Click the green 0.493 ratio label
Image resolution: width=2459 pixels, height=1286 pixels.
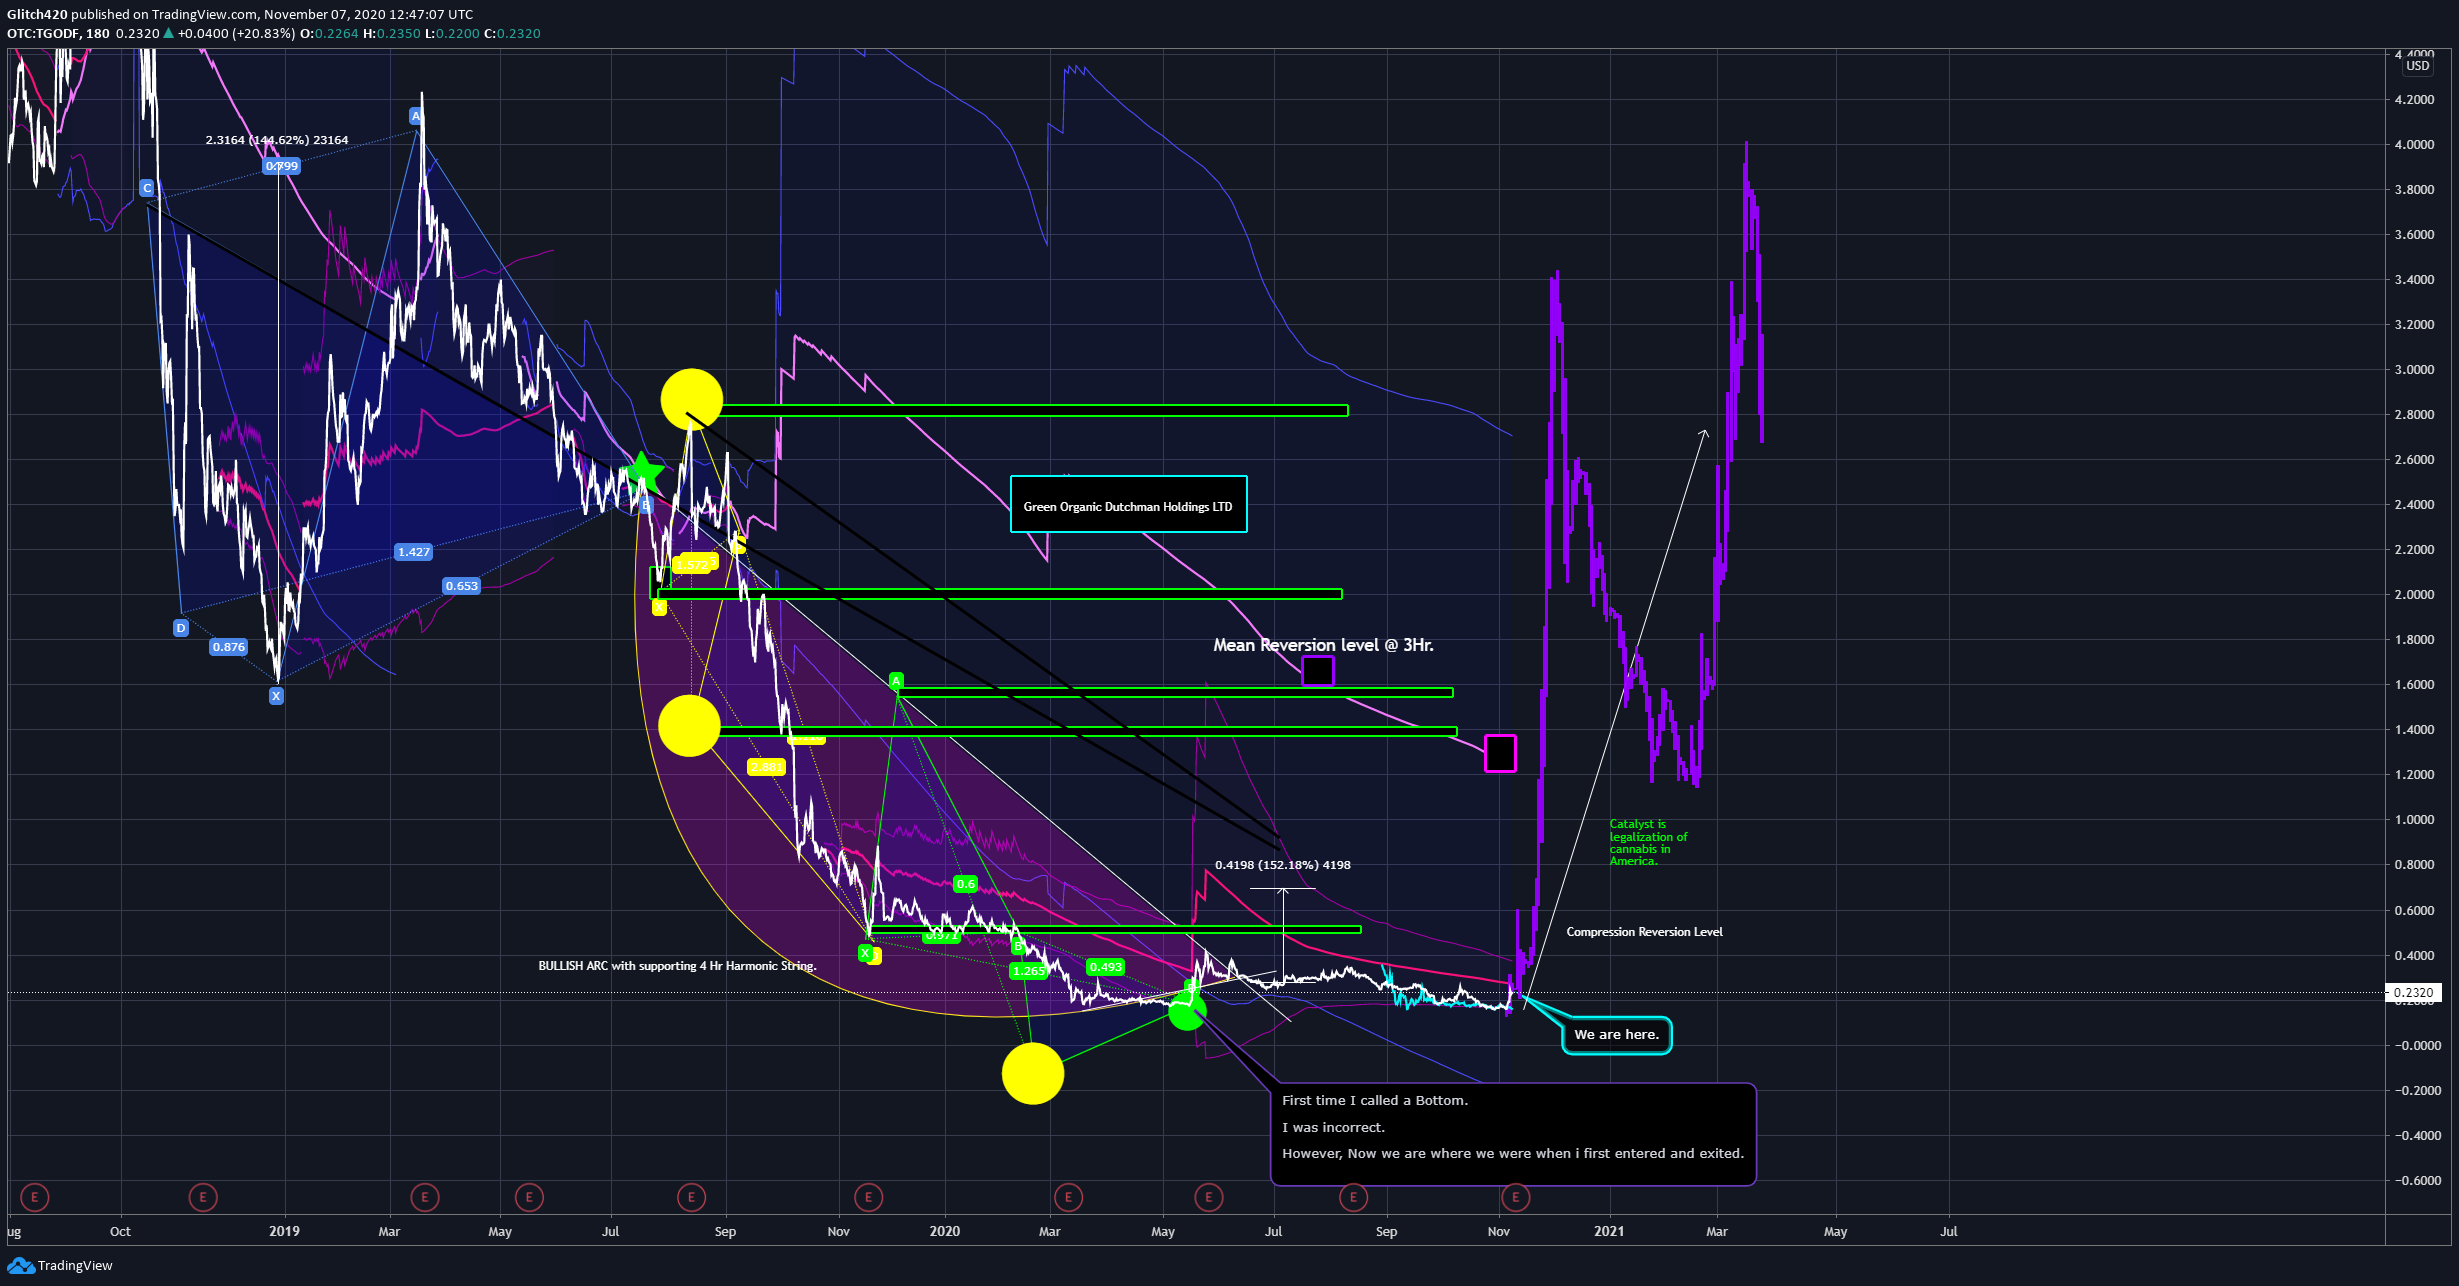1106,967
